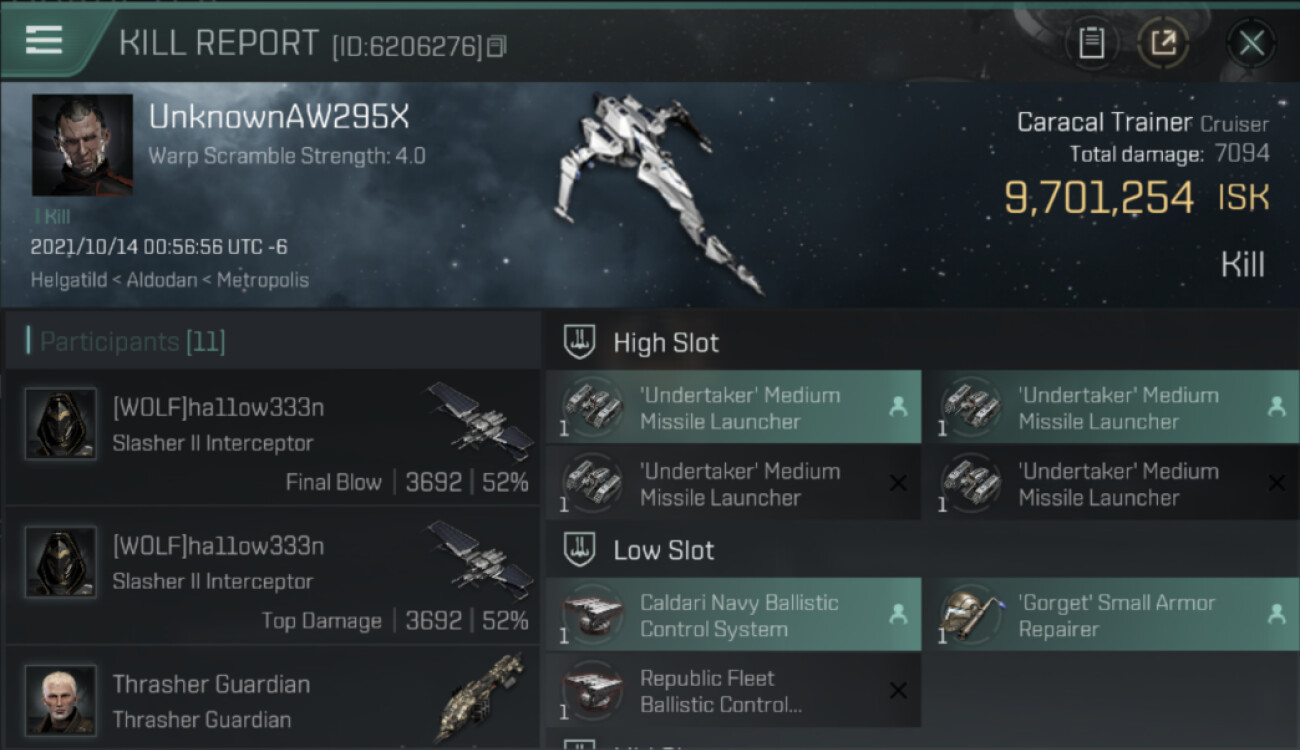Open UnknownAW295X pilot portrait
The image size is (1300, 750).
[x=82, y=145]
